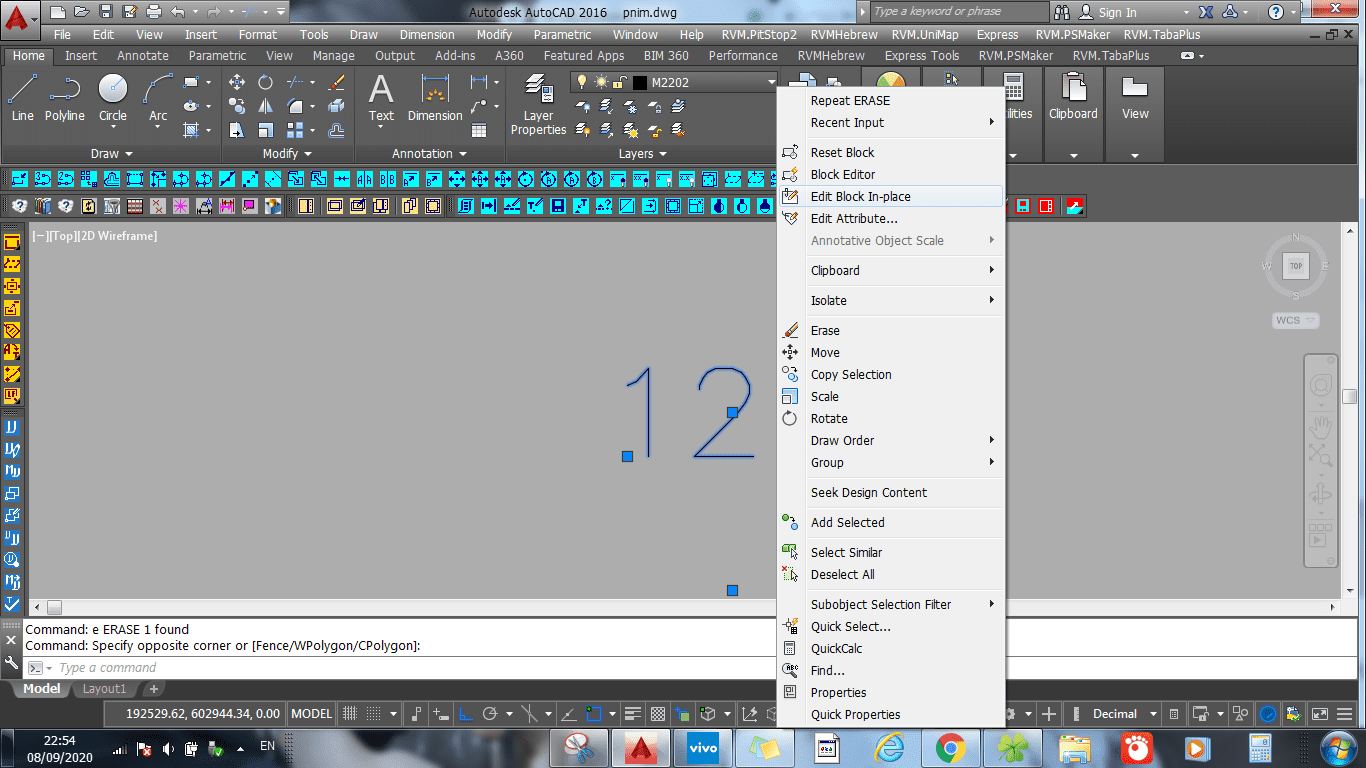Choose Edit Block In-place from context menu
Viewport: 1366px width, 768px height.
[x=860, y=197]
